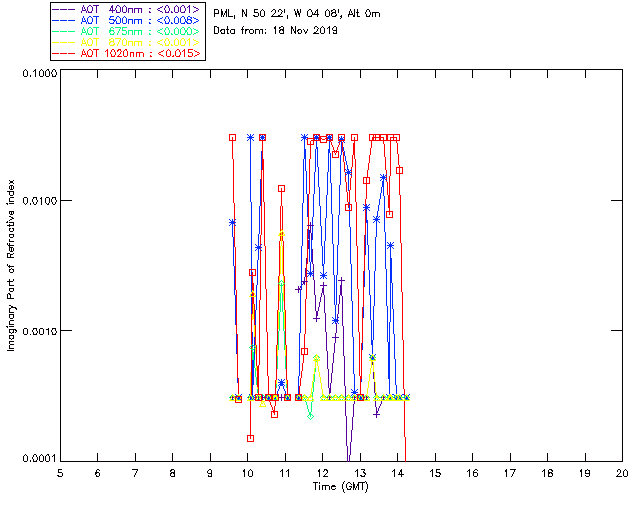Click the AOT 870nm legend entry
Viewport: 640px width, 512px height.
coord(127,42)
